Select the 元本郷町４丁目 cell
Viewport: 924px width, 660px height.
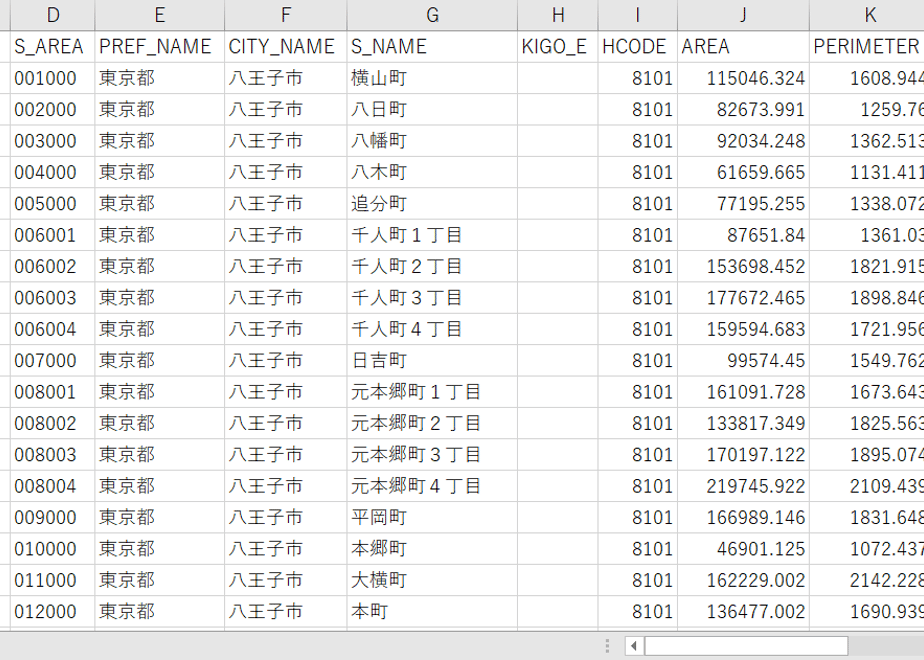tap(432, 486)
